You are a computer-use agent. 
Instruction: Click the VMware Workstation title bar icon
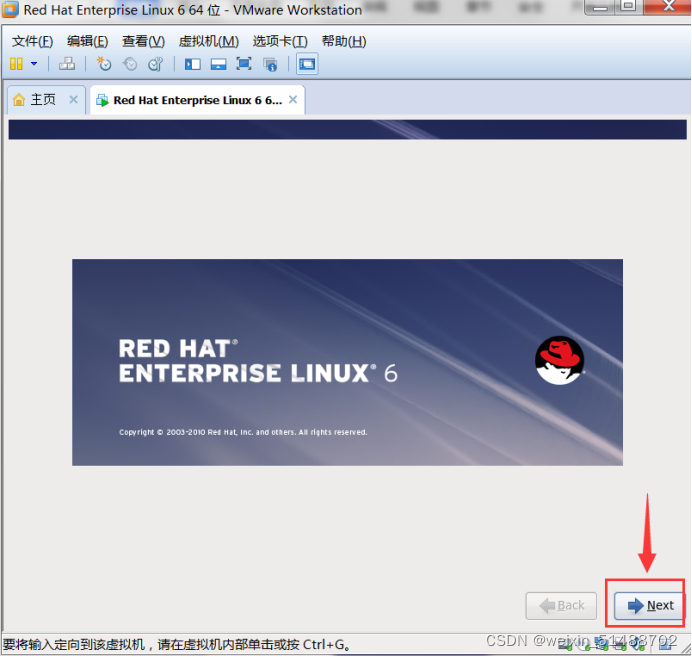point(10,9)
